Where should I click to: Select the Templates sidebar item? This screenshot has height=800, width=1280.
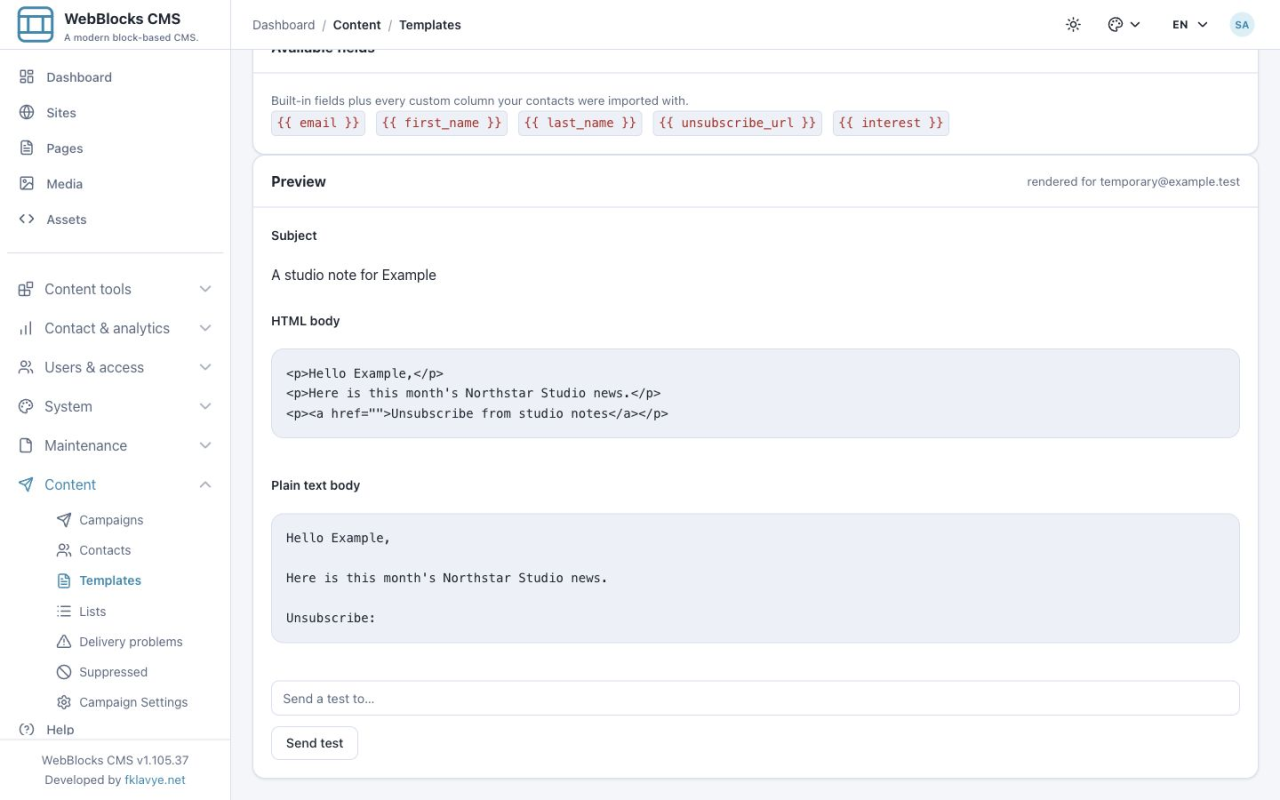[110, 581]
